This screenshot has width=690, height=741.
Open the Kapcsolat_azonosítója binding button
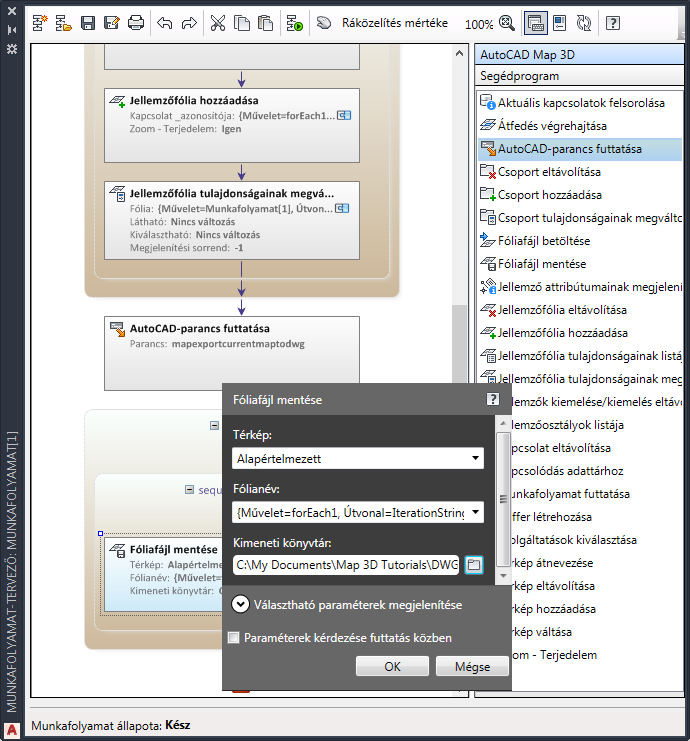pos(344,115)
